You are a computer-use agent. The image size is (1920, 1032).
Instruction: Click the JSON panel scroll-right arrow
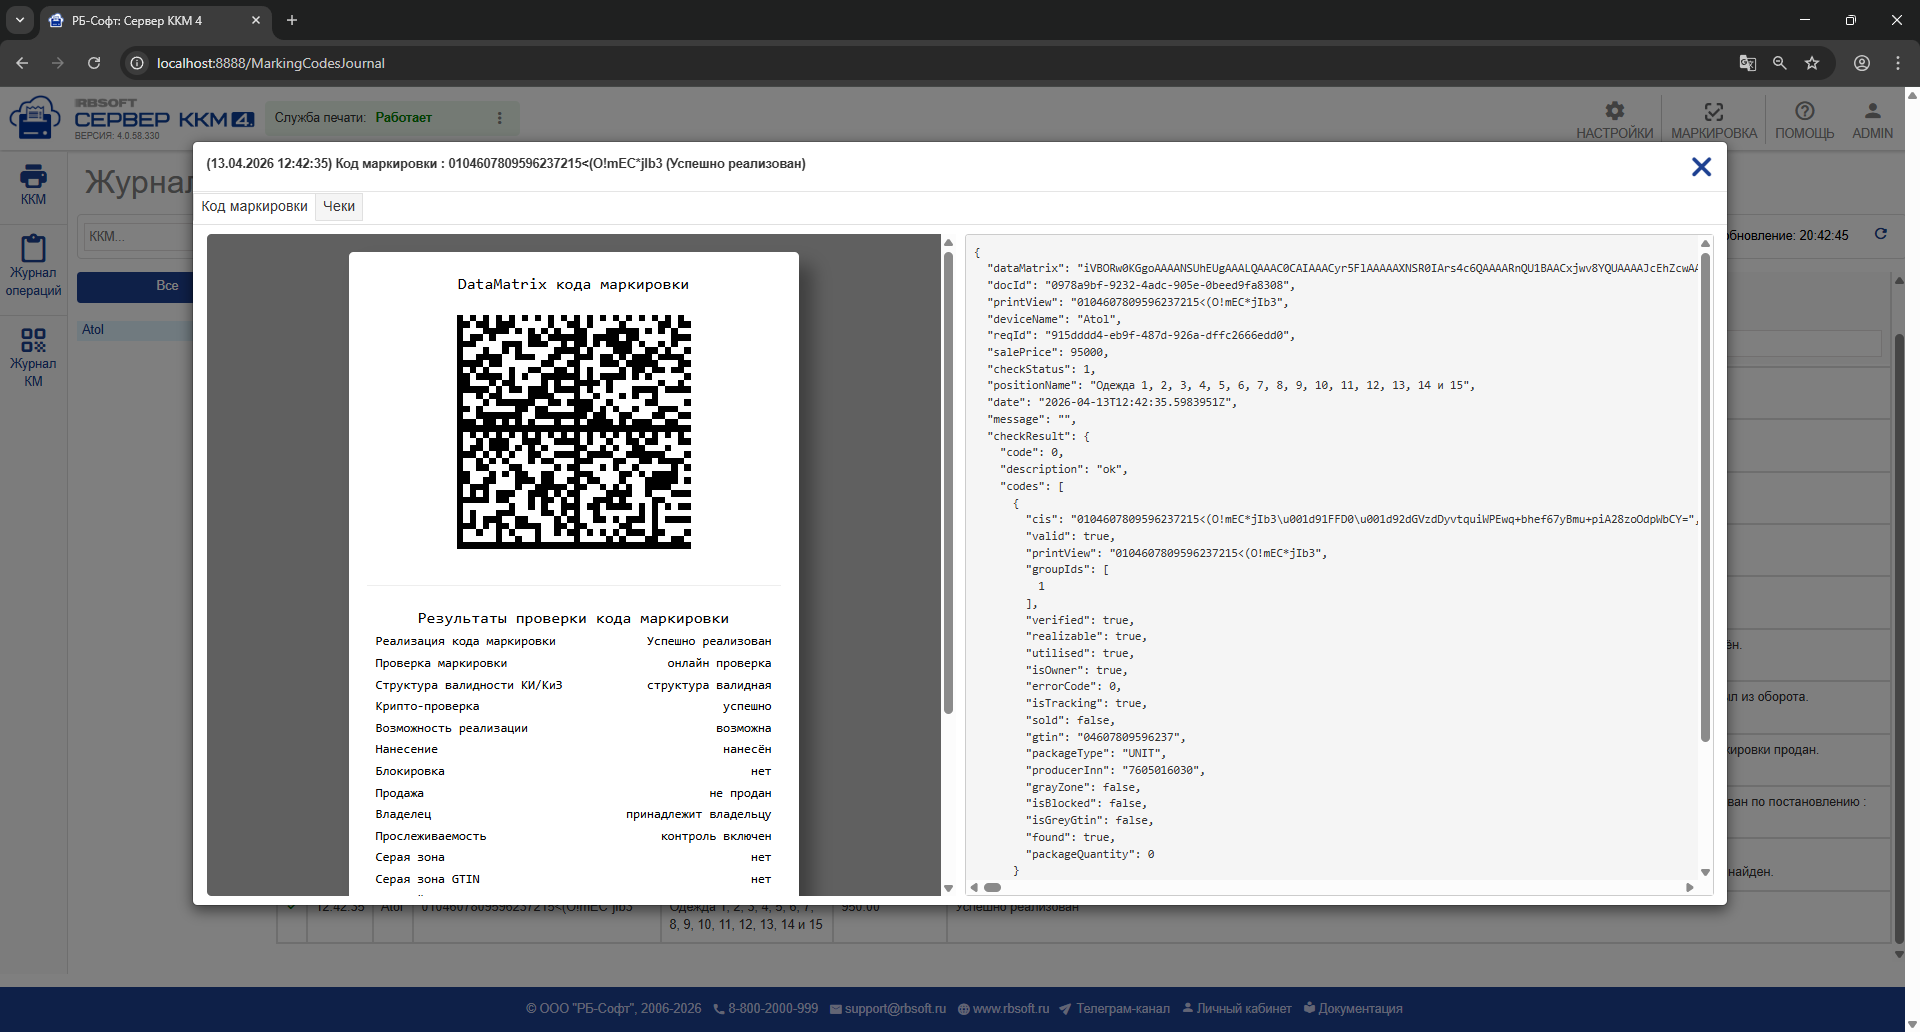[1690, 887]
